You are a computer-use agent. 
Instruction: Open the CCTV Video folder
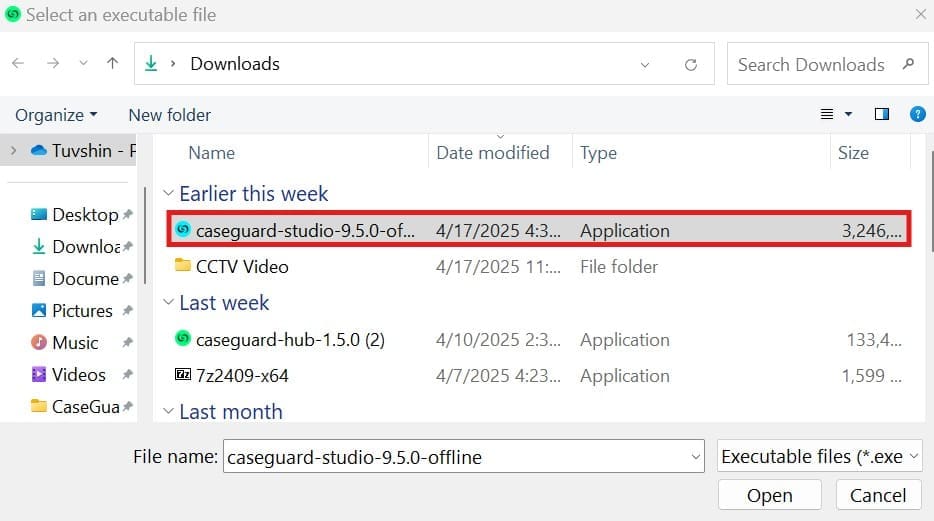click(242, 267)
